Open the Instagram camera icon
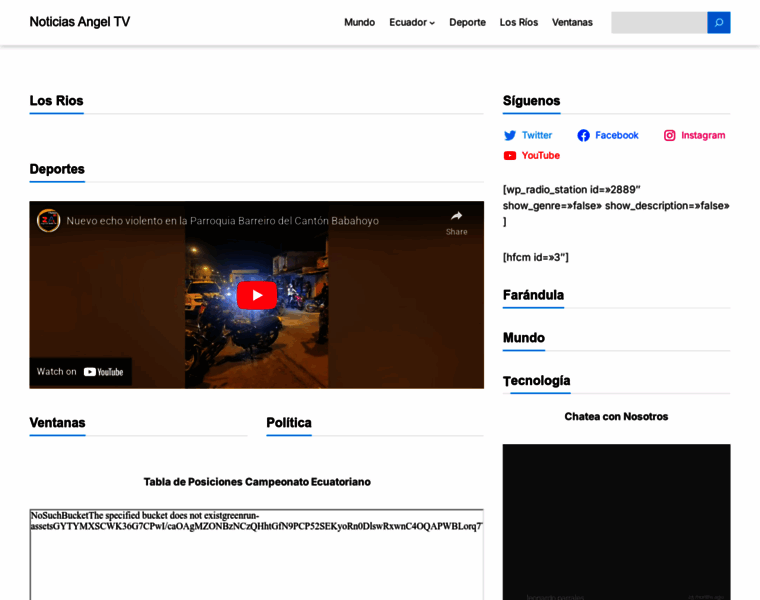The width and height of the screenshot is (760, 600). coord(669,135)
